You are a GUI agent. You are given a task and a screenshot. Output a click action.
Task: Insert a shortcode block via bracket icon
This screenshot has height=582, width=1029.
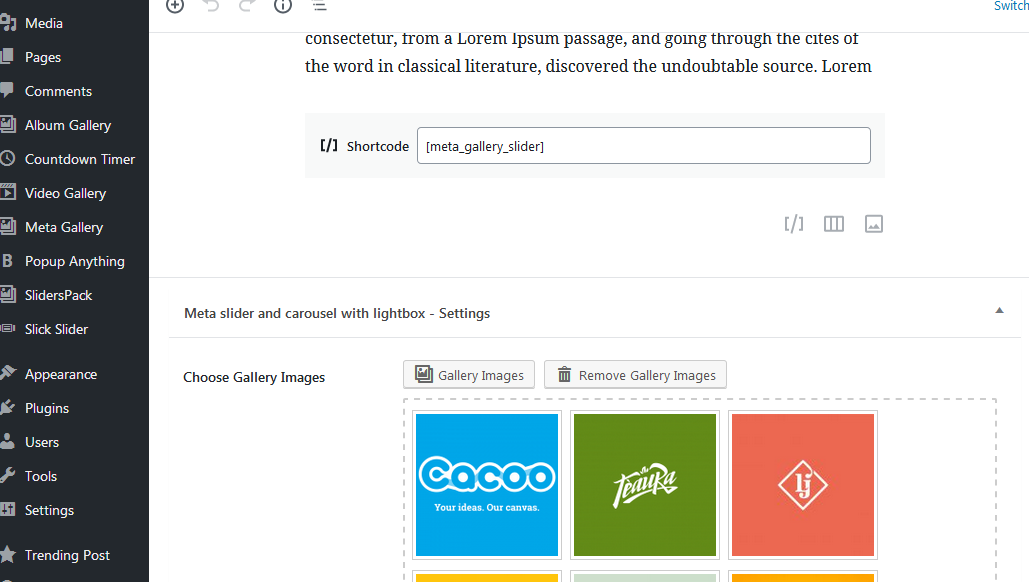coord(793,224)
